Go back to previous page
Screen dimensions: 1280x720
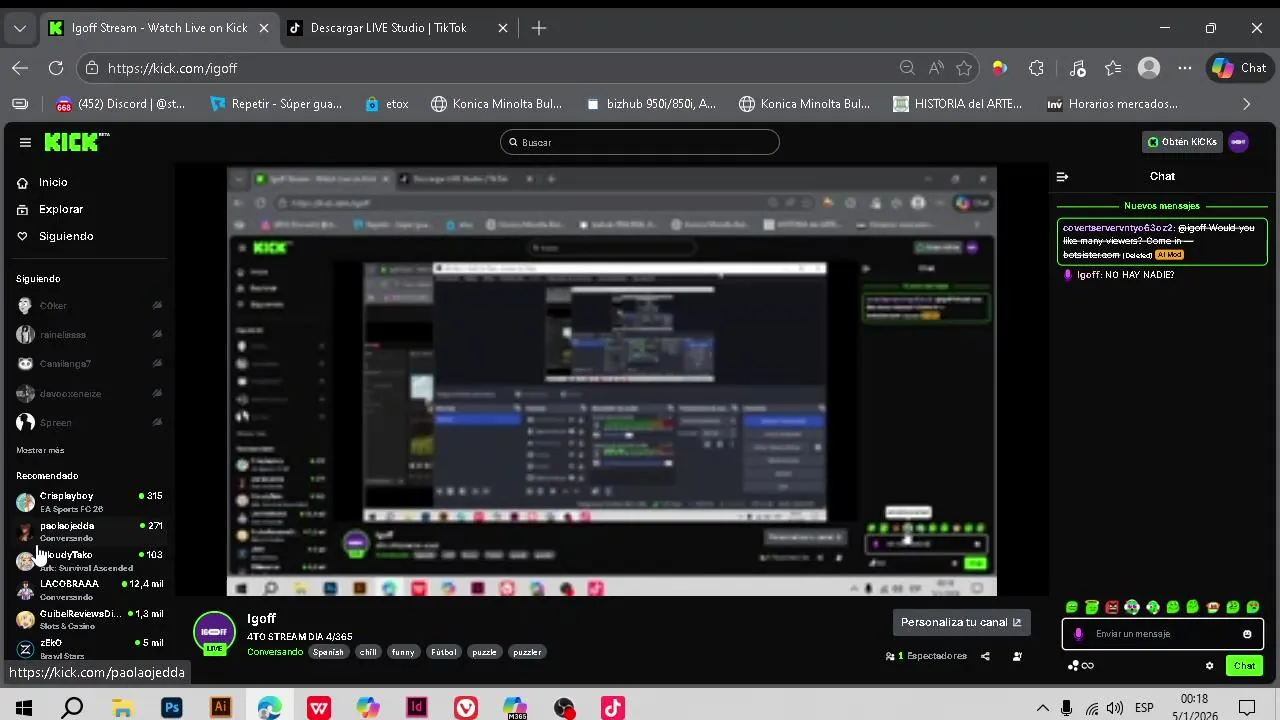[x=20, y=68]
